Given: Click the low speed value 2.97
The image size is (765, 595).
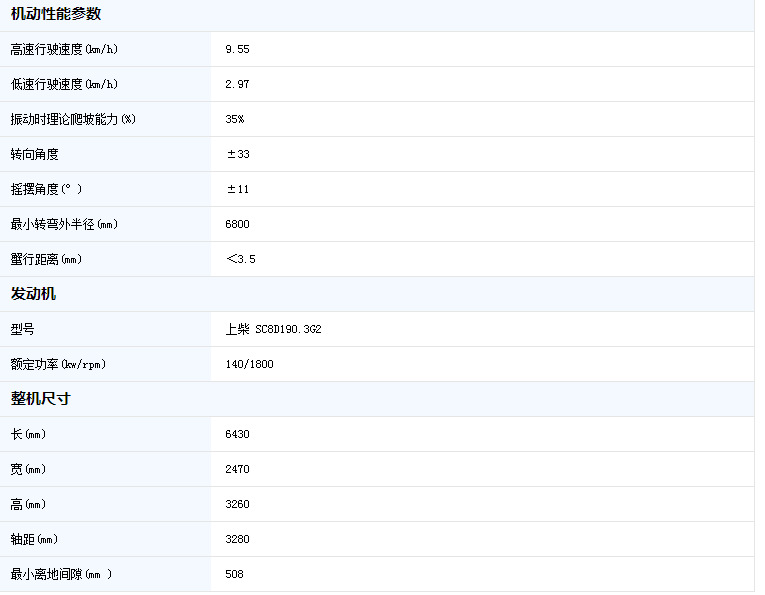Looking at the screenshot, I should pyautogui.click(x=237, y=84).
